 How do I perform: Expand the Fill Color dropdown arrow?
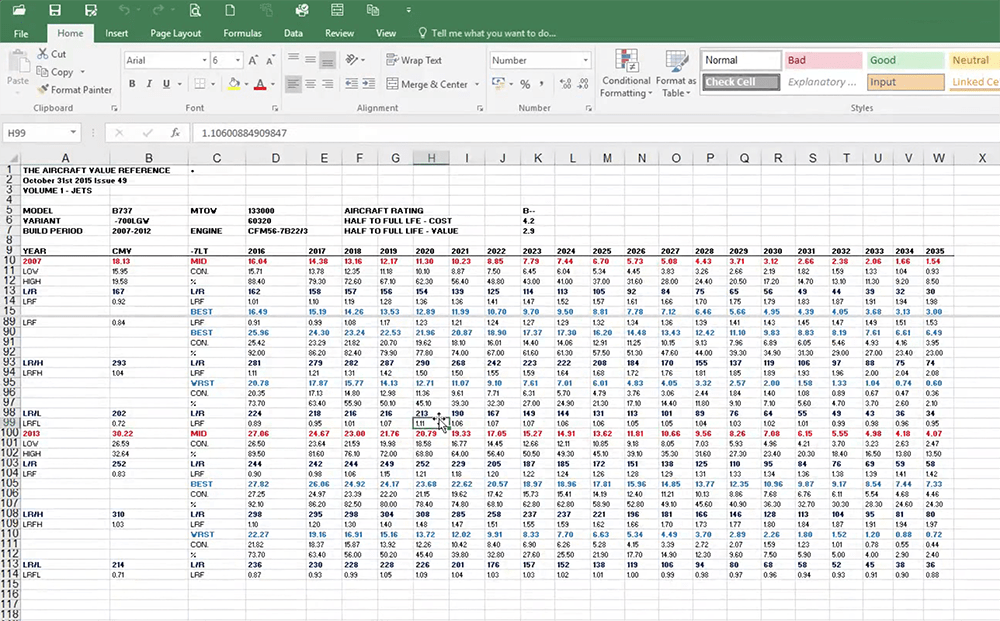point(246,84)
